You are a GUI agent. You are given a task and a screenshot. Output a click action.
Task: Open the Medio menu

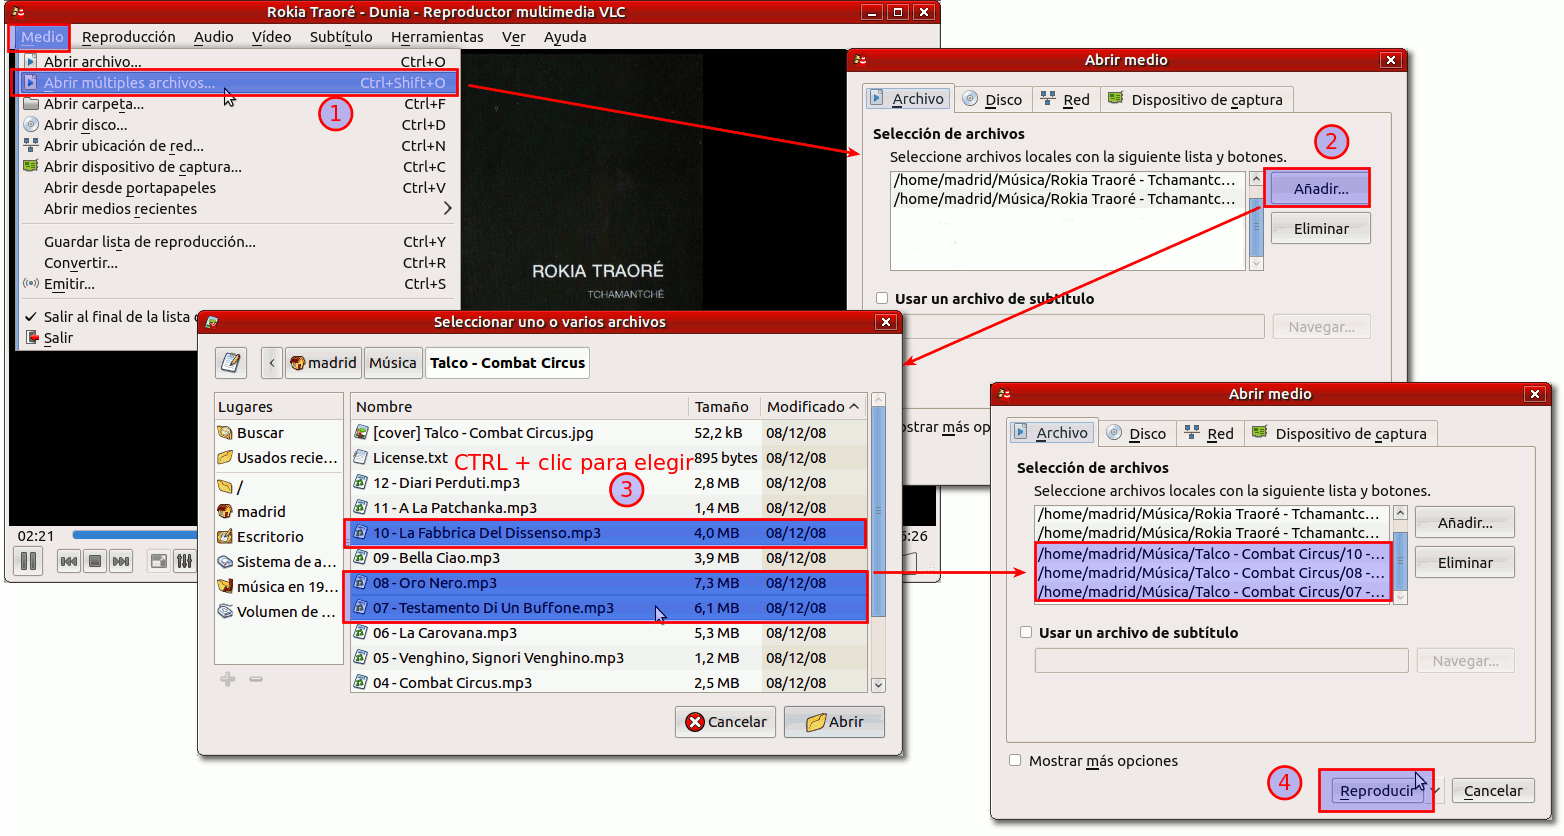(42, 37)
